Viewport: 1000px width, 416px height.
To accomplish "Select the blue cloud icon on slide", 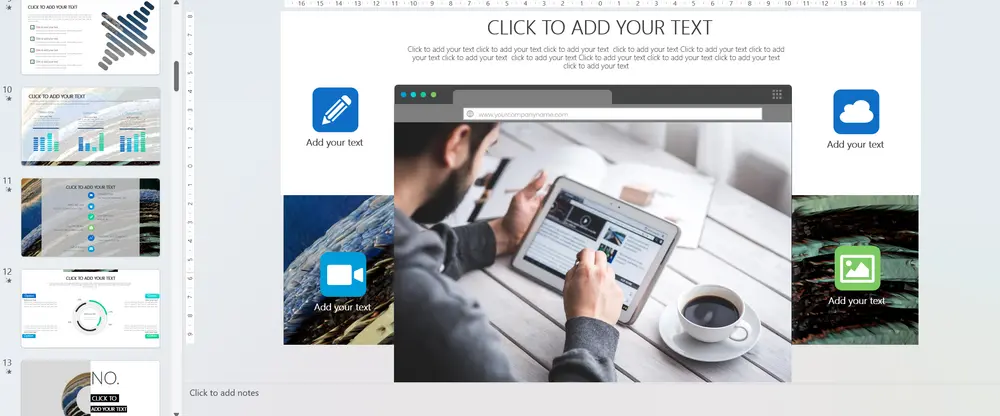I will (x=856, y=112).
